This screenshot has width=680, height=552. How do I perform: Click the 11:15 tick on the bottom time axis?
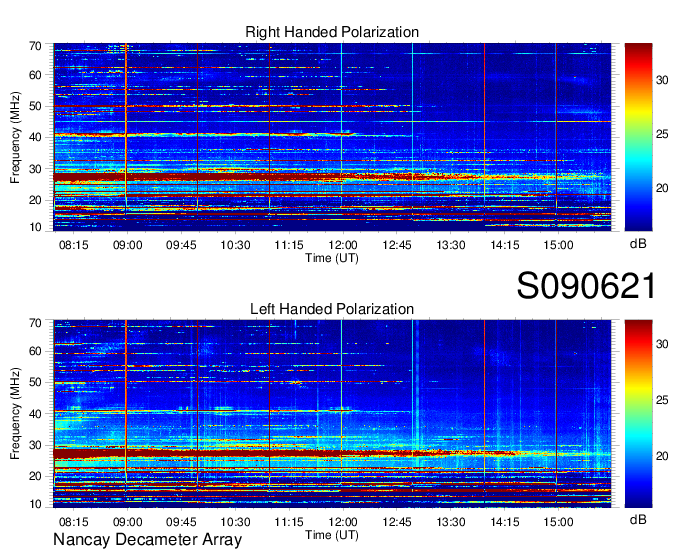pos(289,522)
